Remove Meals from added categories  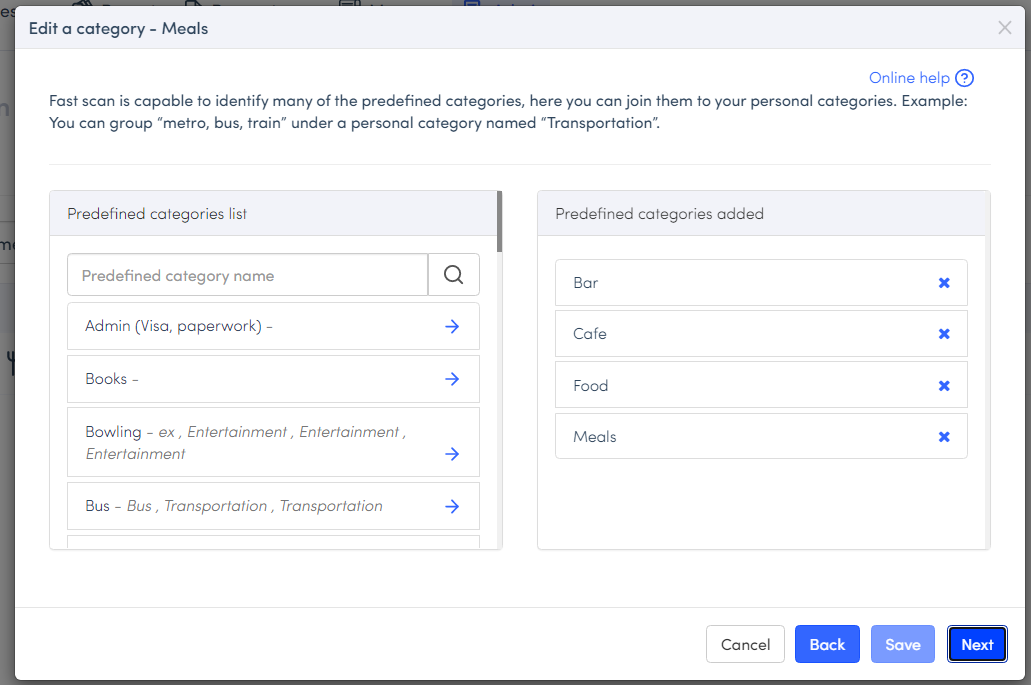(x=943, y=437)
